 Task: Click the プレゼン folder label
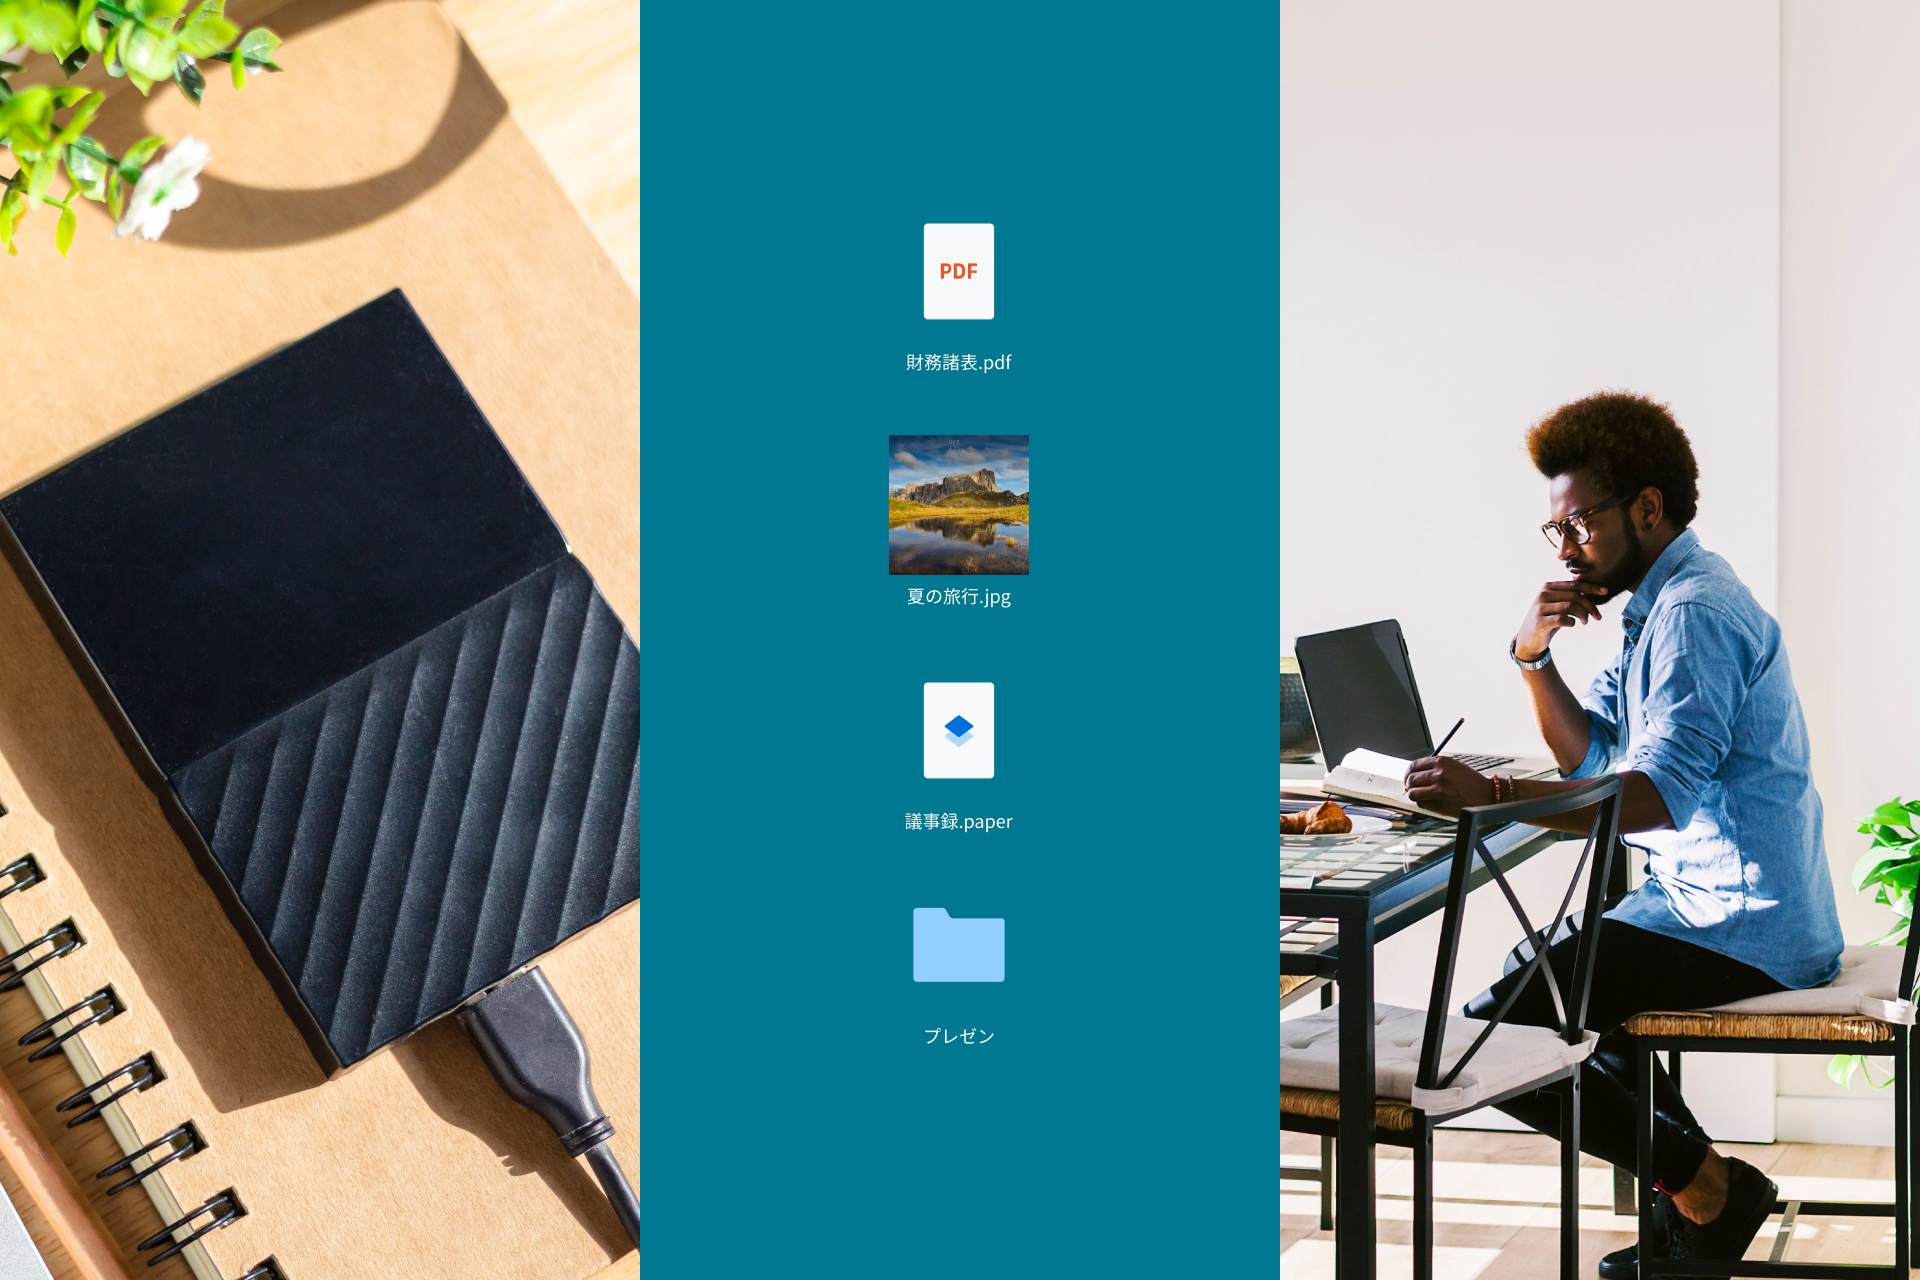point(959,1033)
